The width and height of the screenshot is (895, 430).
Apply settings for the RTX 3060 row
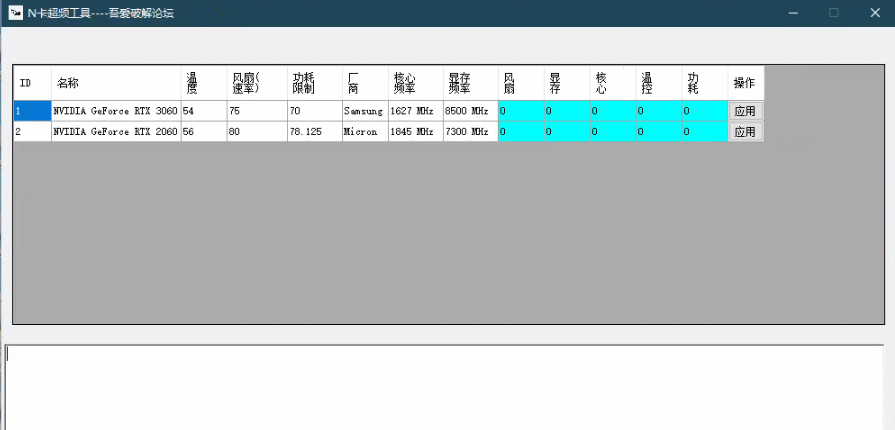click(745, 111)
